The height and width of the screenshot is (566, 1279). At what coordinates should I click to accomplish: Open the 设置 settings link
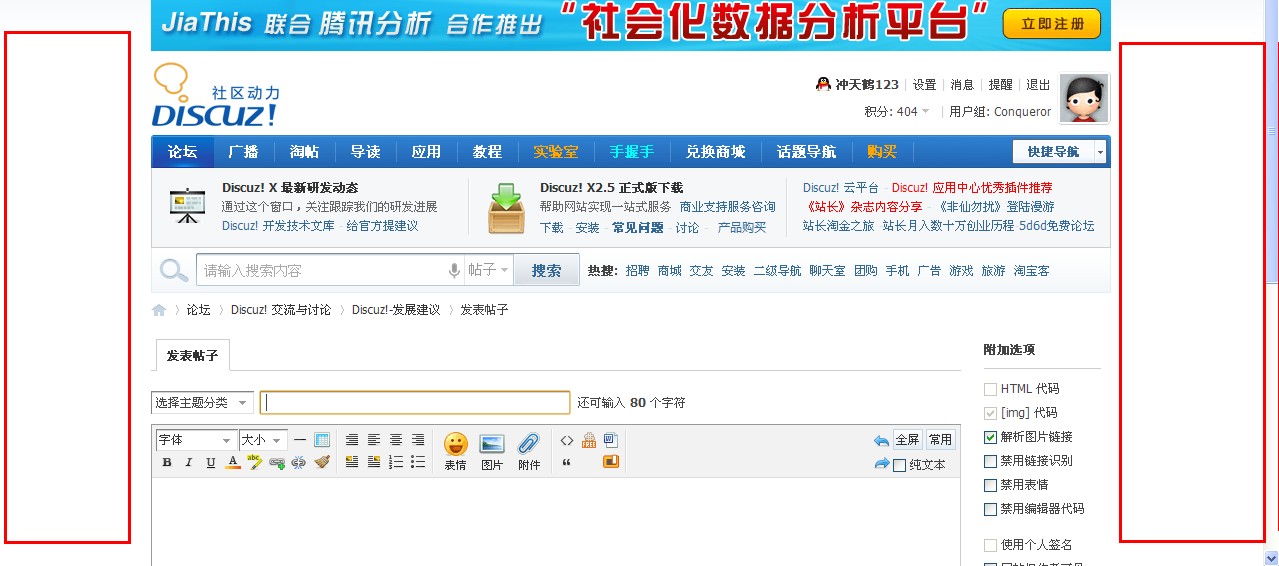coord(924,85)
